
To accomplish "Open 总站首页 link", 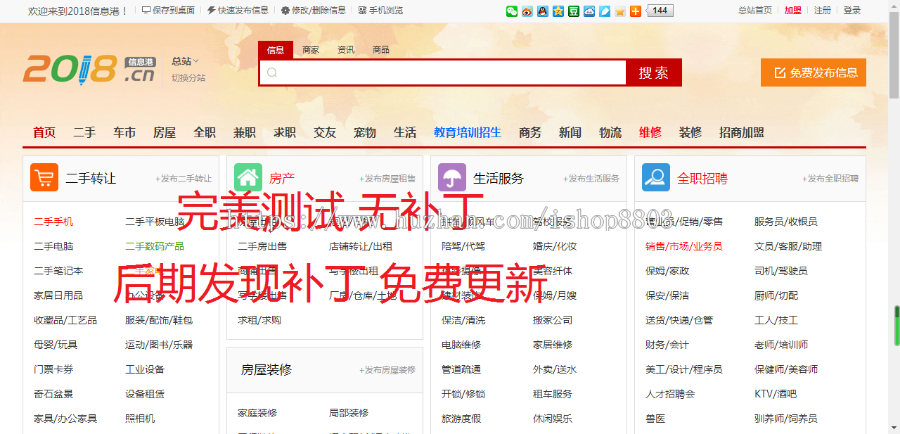I will 755,10.
